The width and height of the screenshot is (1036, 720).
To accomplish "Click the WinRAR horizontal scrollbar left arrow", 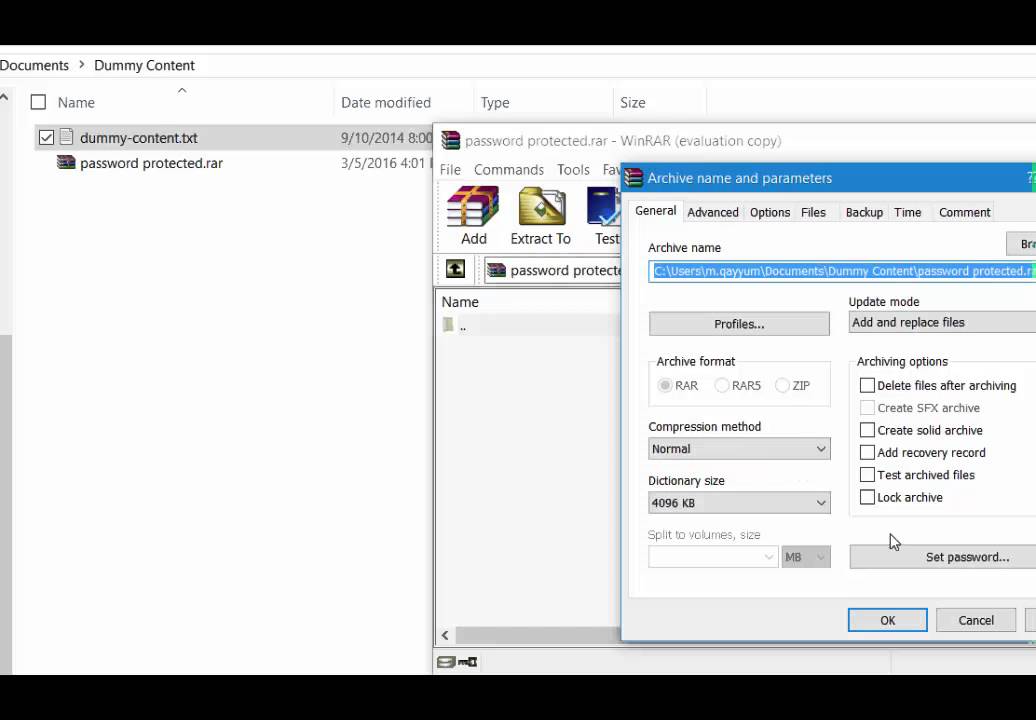I will (x=445, y=635).
